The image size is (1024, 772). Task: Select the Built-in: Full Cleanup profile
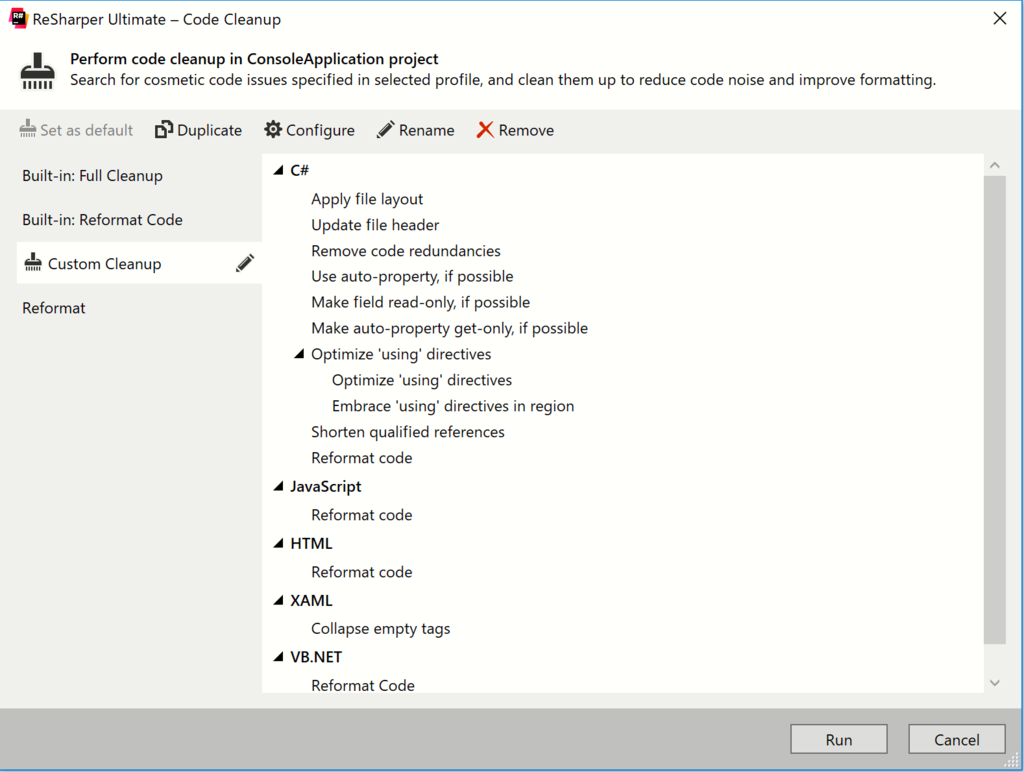[139, 176]
